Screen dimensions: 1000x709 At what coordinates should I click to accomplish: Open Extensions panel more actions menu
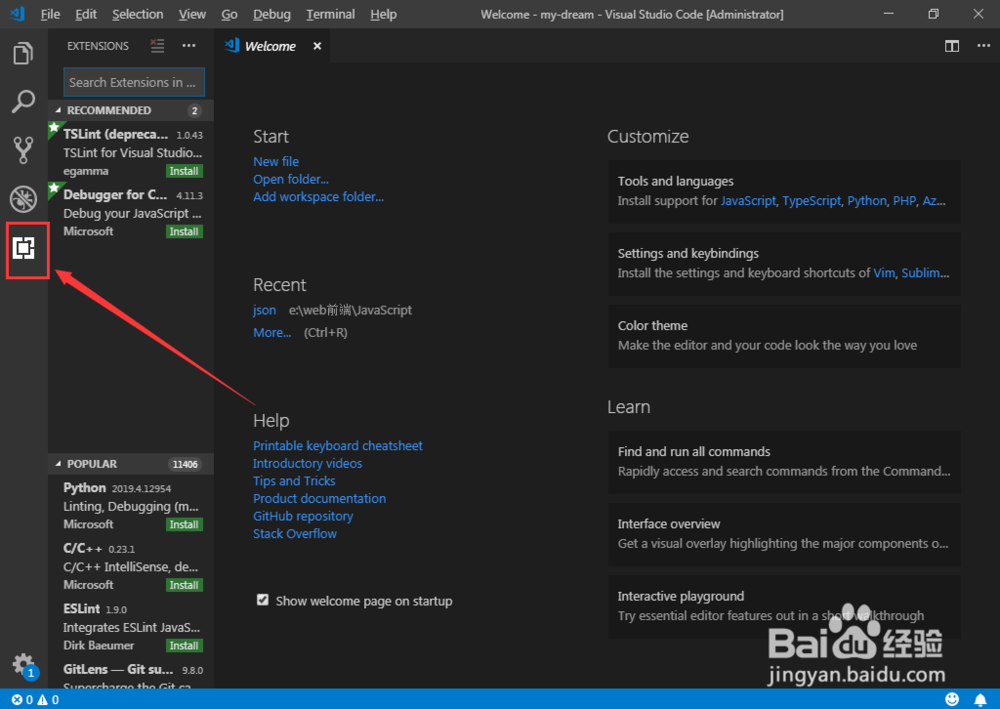[189, 46]
